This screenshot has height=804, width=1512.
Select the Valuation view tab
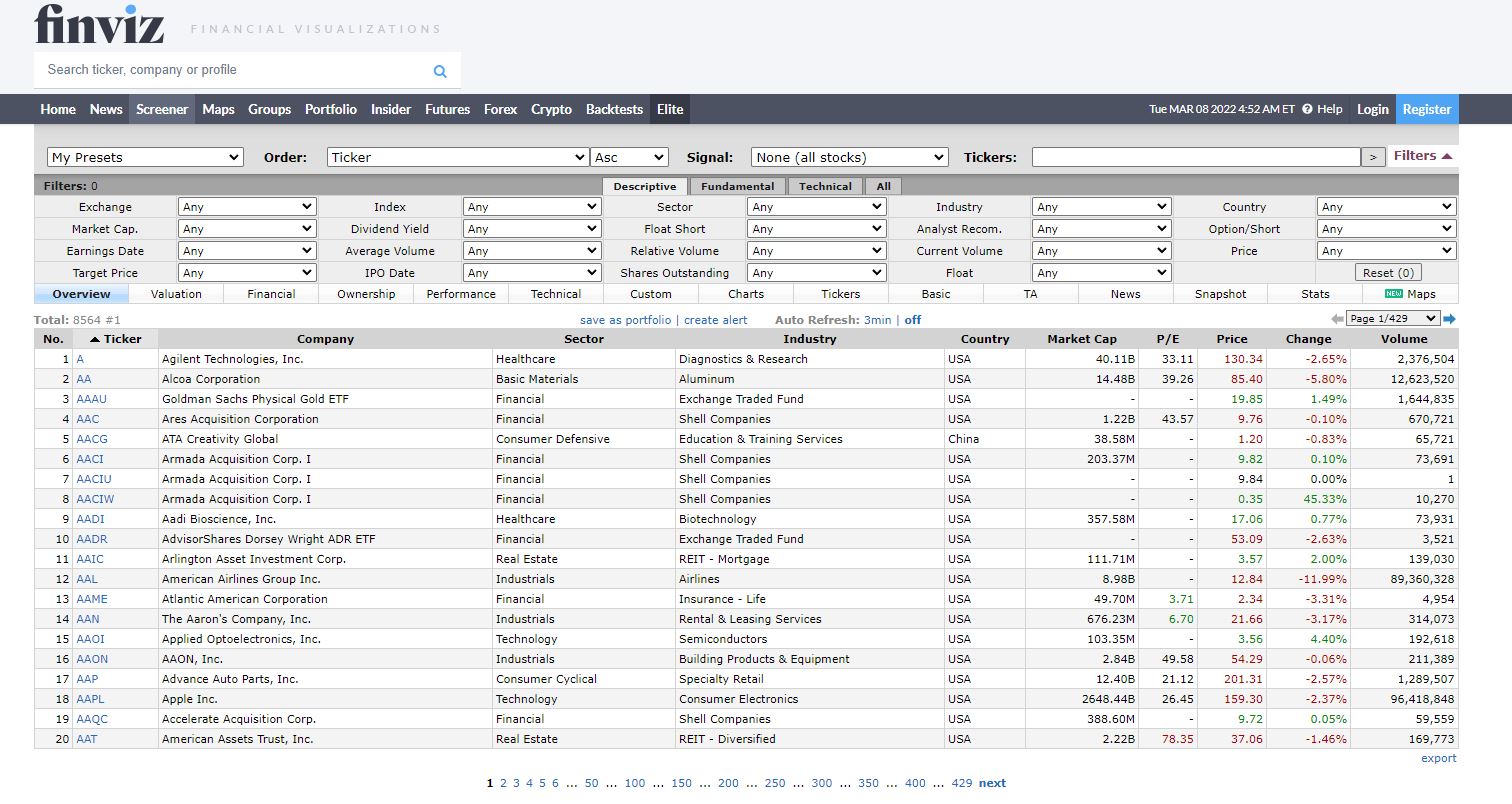tap(176, 294)
